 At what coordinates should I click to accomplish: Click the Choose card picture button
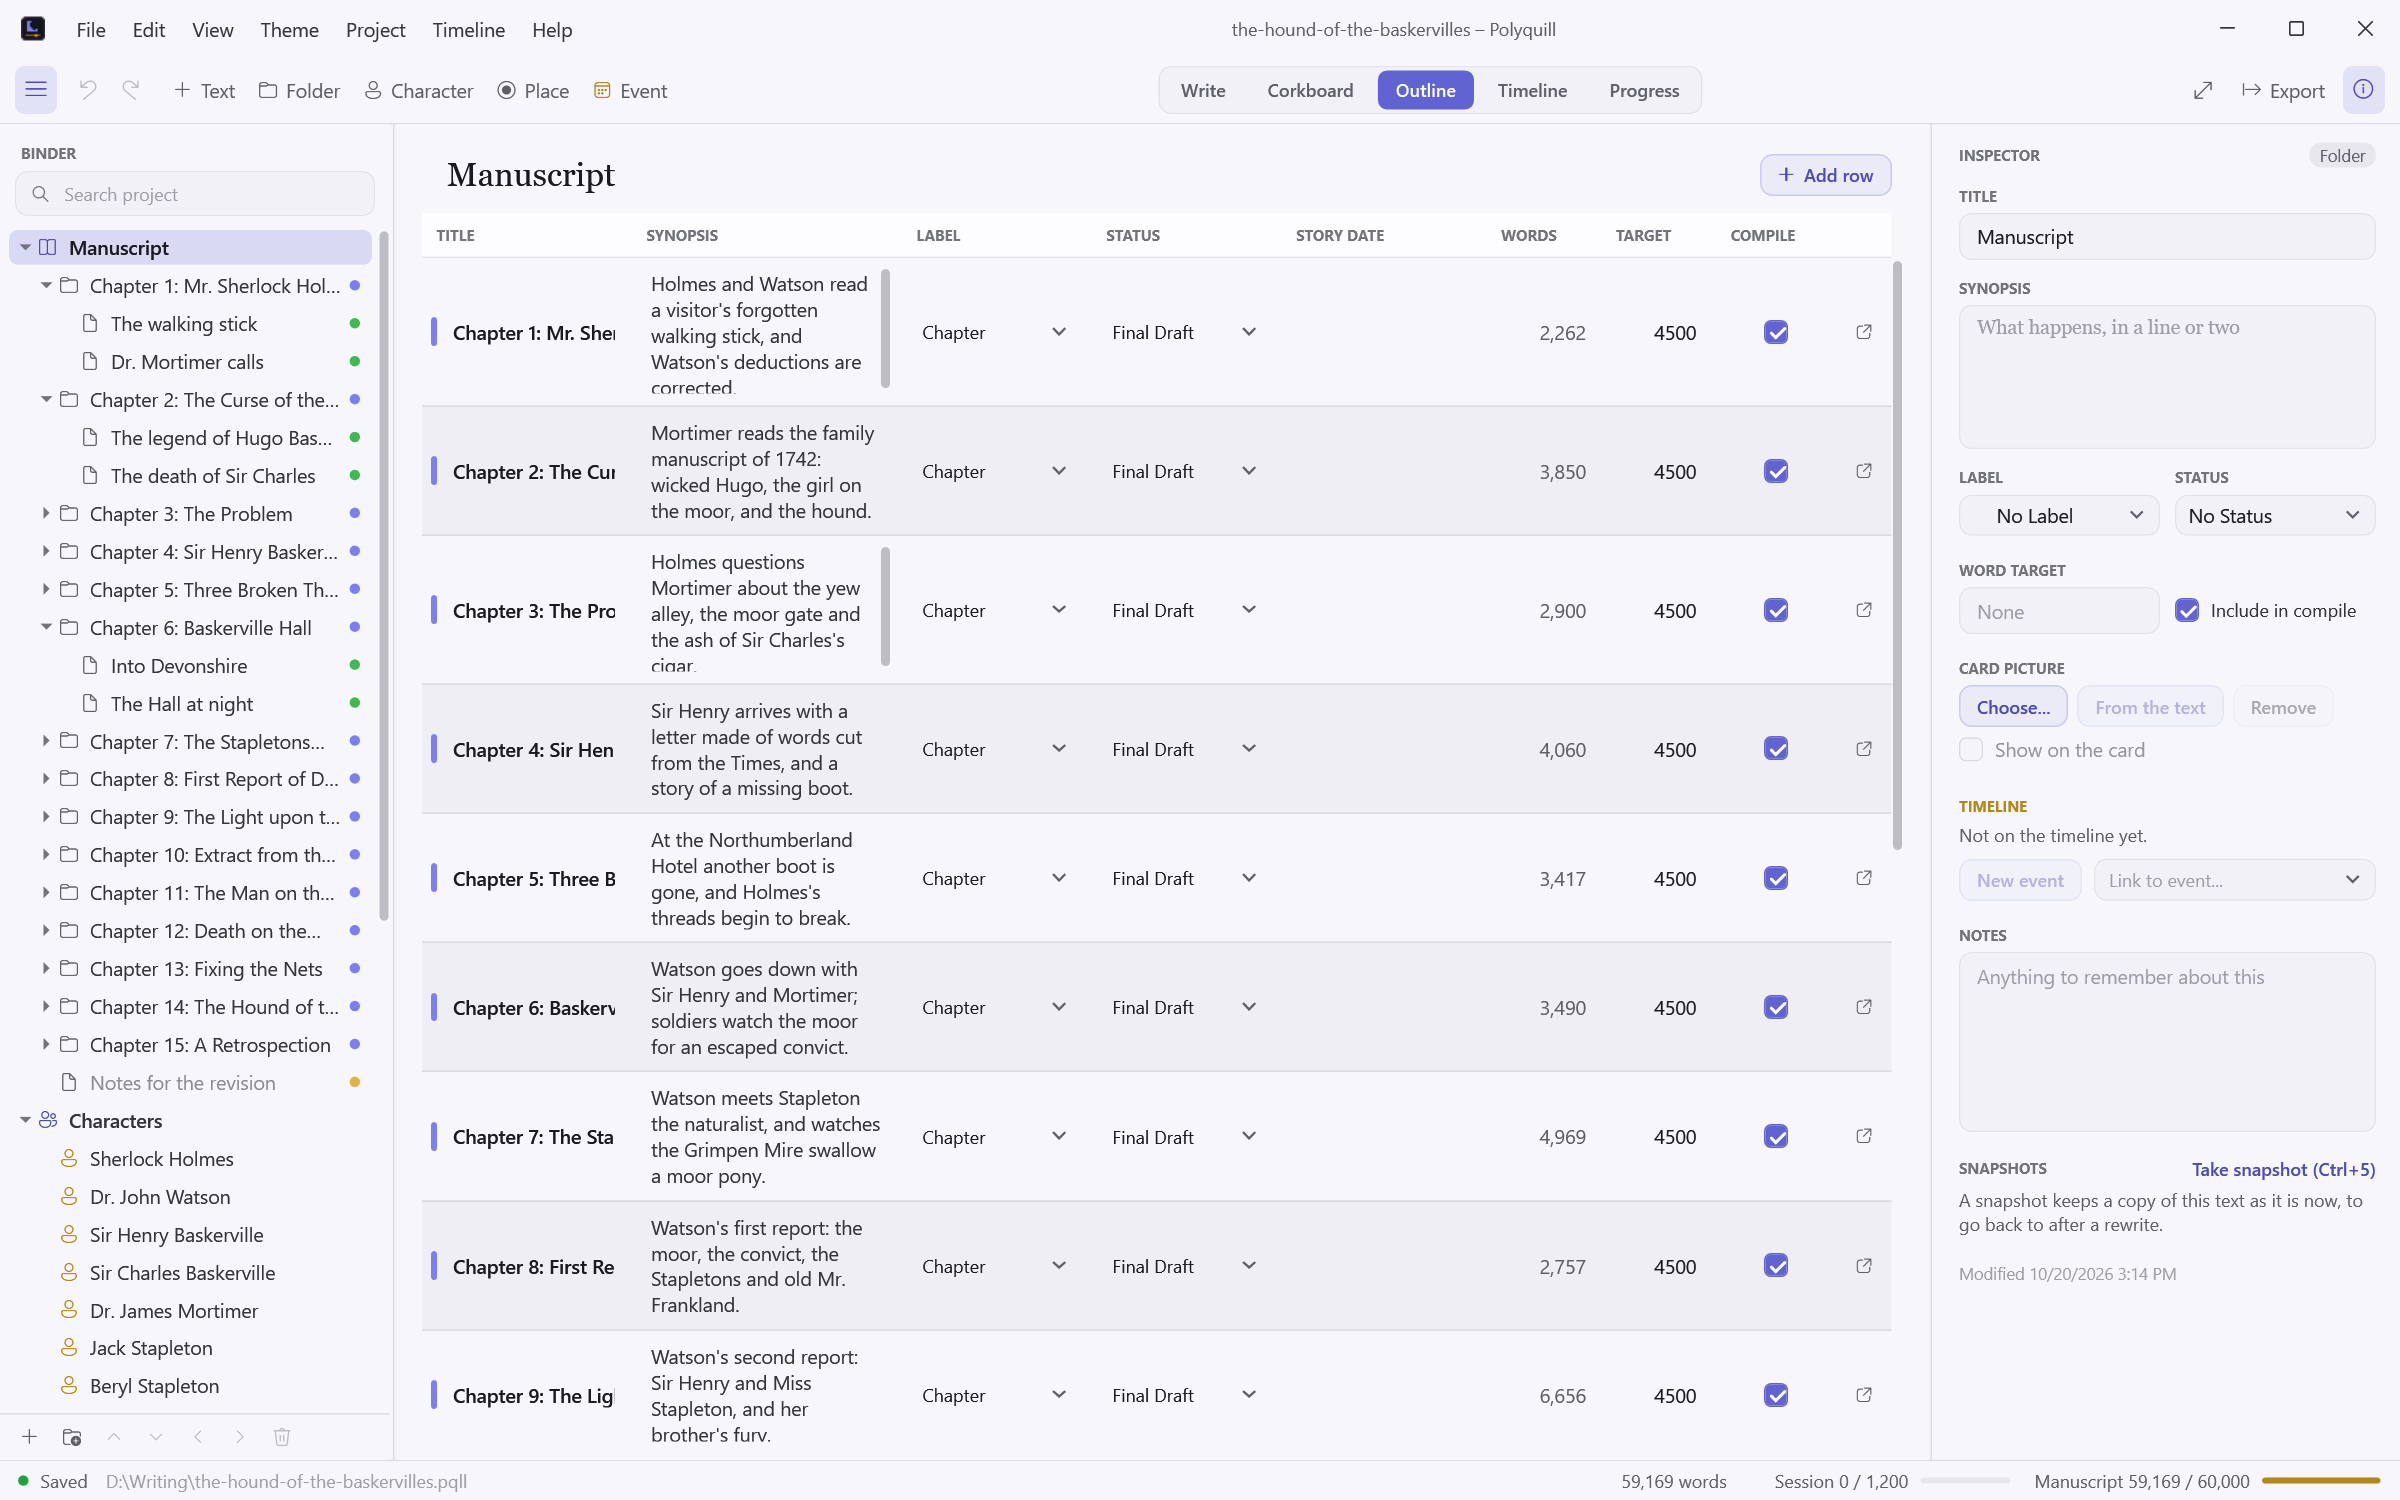(2013, 707)
